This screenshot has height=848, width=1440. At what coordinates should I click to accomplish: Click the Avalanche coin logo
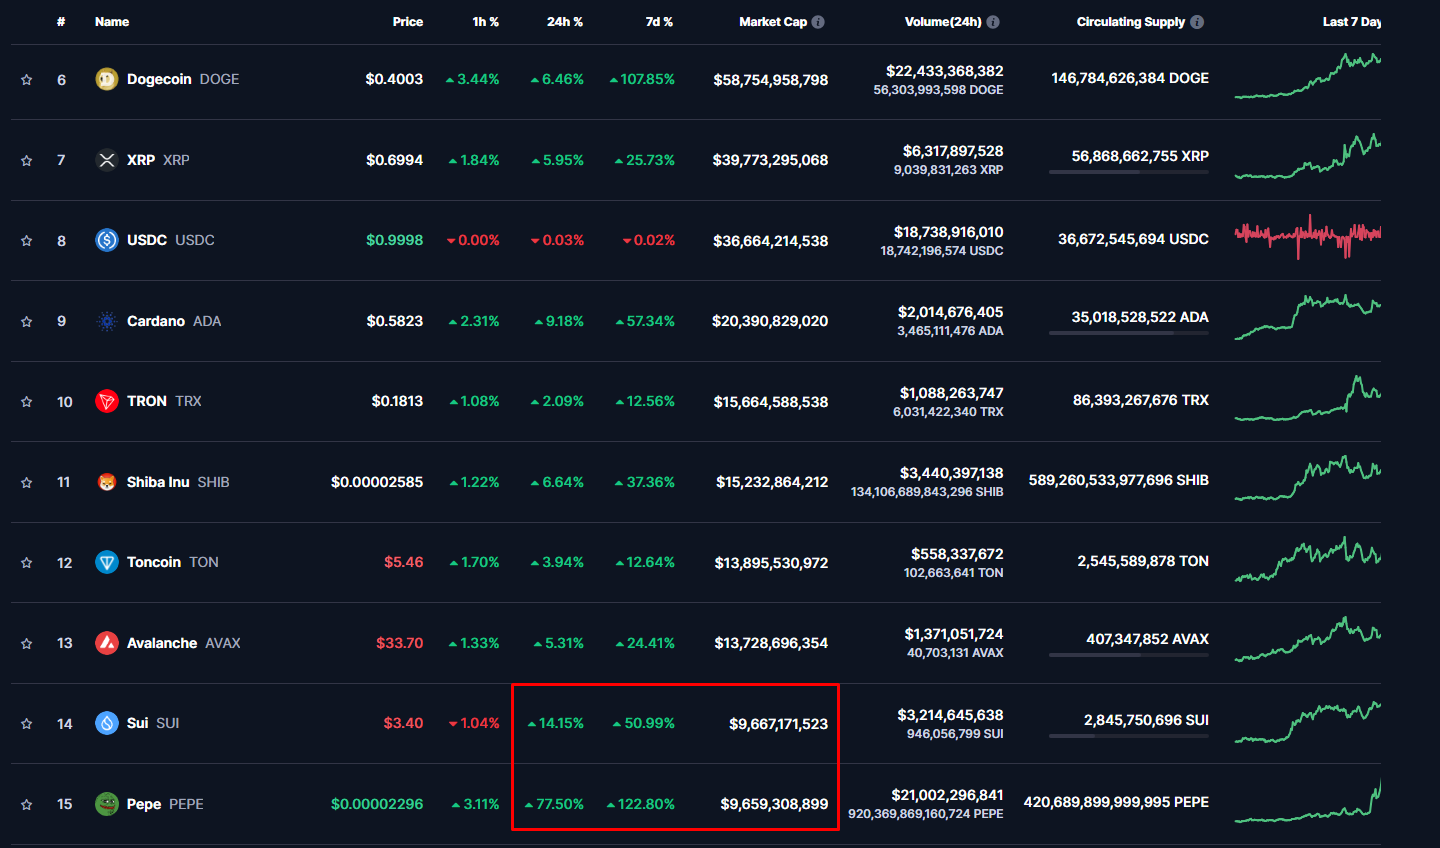pos(107,643)
